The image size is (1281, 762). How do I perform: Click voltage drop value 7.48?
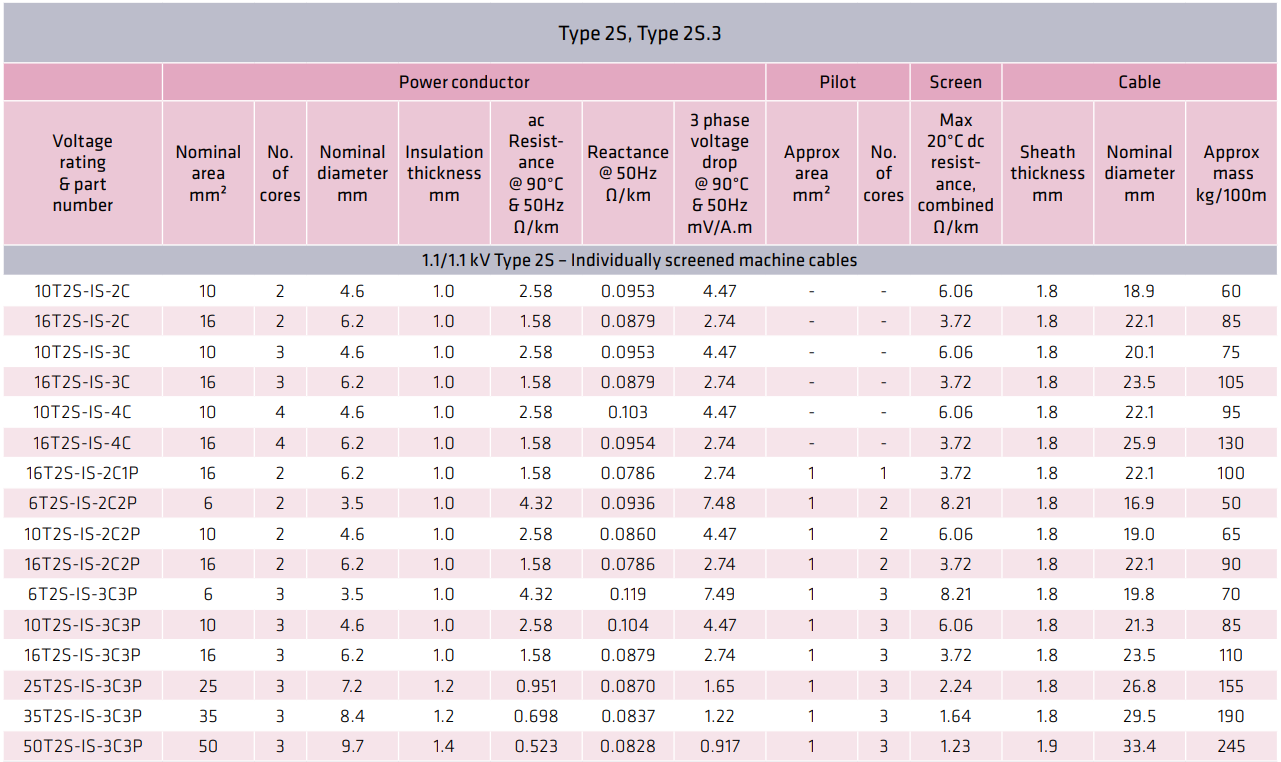pyautogui.click(x=719, y=503)
